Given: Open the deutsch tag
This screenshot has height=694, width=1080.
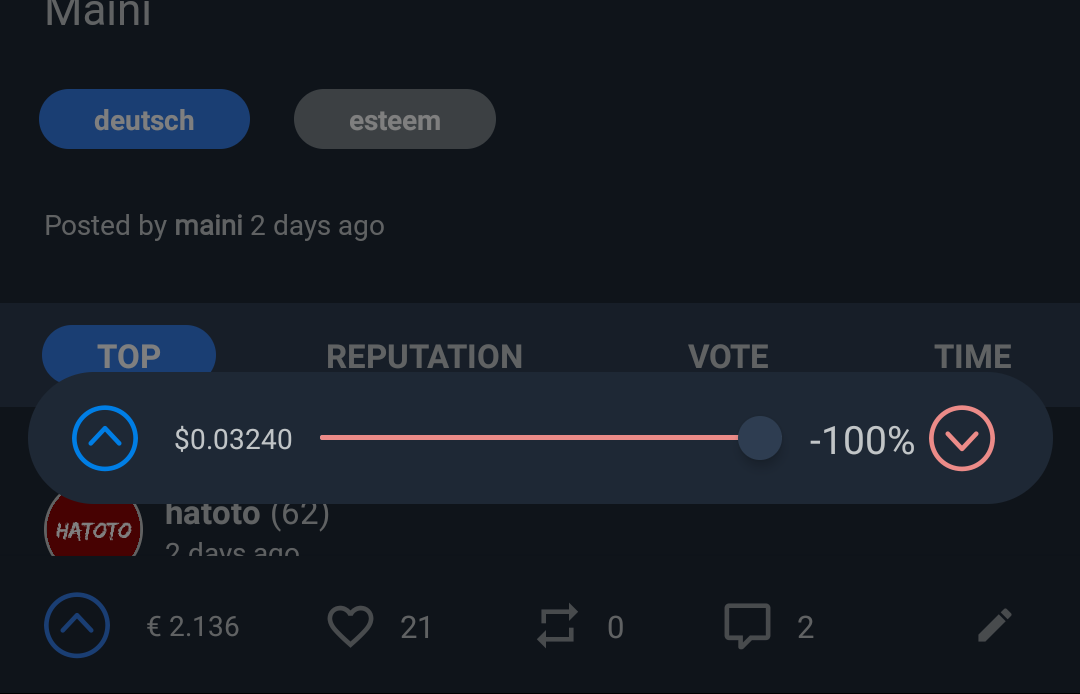Looking at the screenshot, I should (x=144, y=120).
